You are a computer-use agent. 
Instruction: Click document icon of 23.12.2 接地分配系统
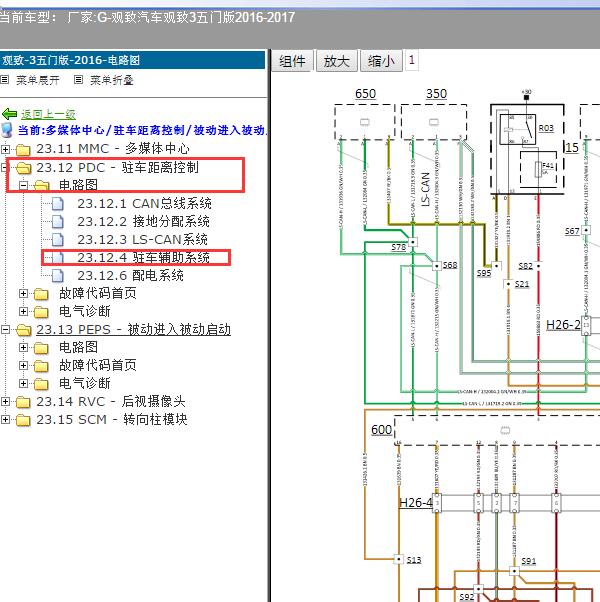click(58, 222)
